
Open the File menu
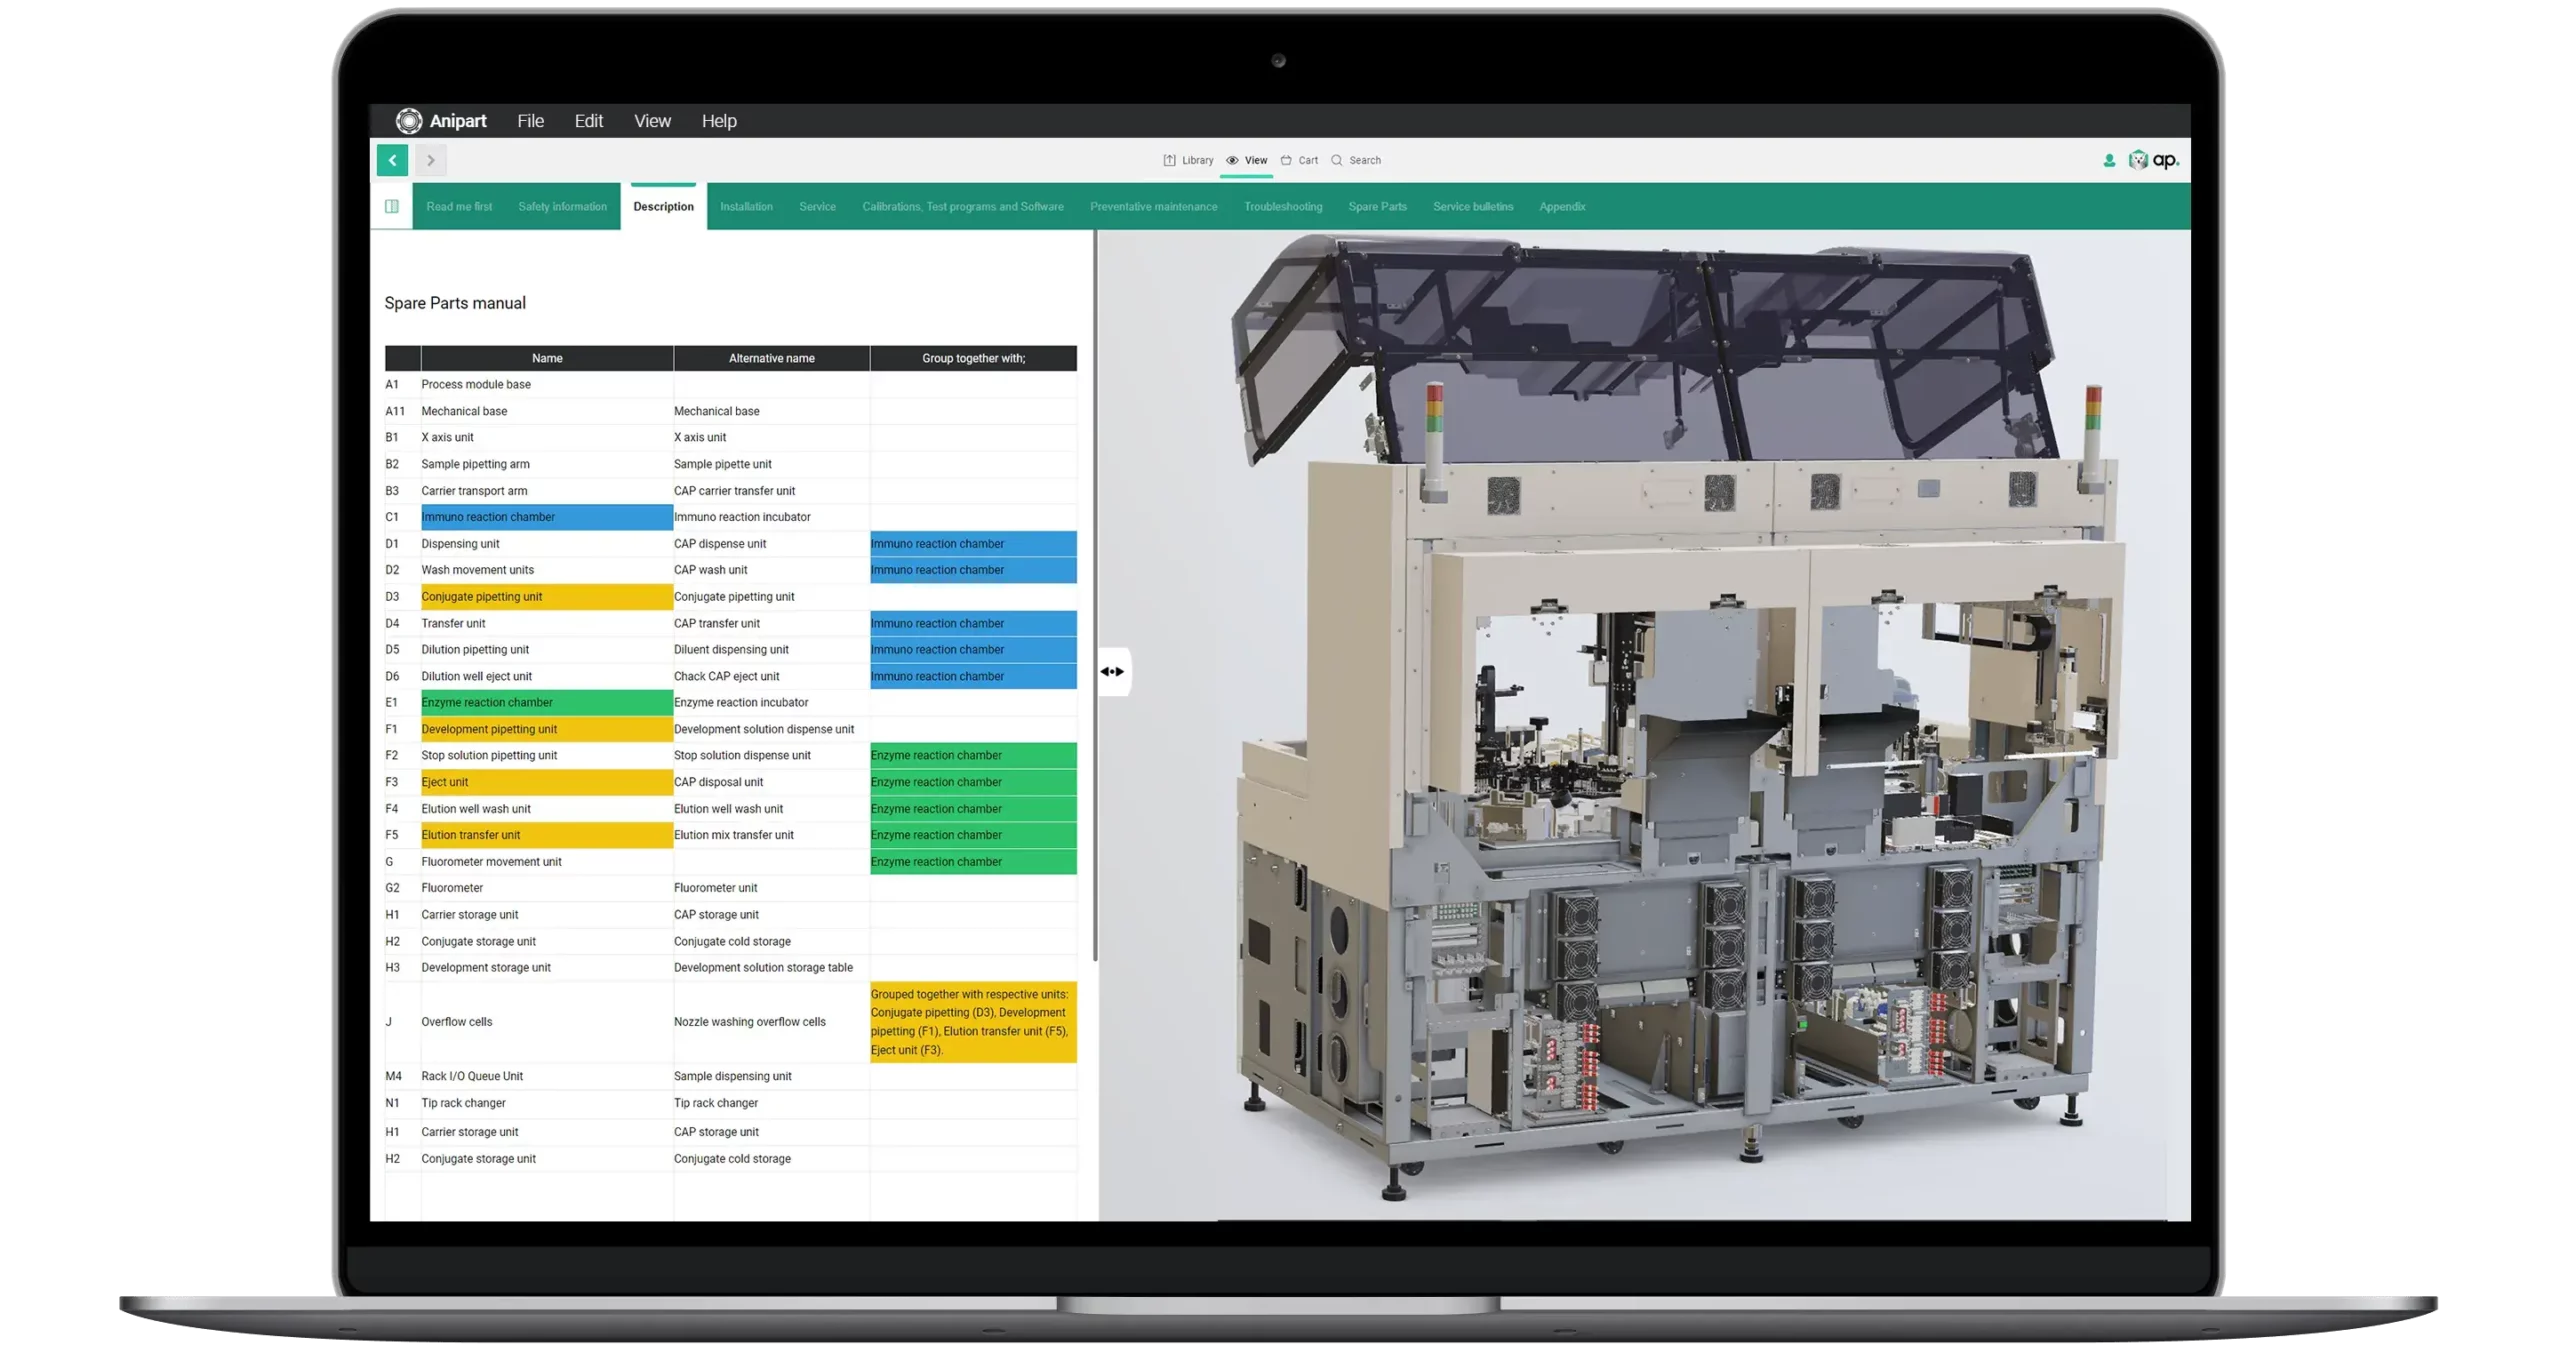point(530,121)
